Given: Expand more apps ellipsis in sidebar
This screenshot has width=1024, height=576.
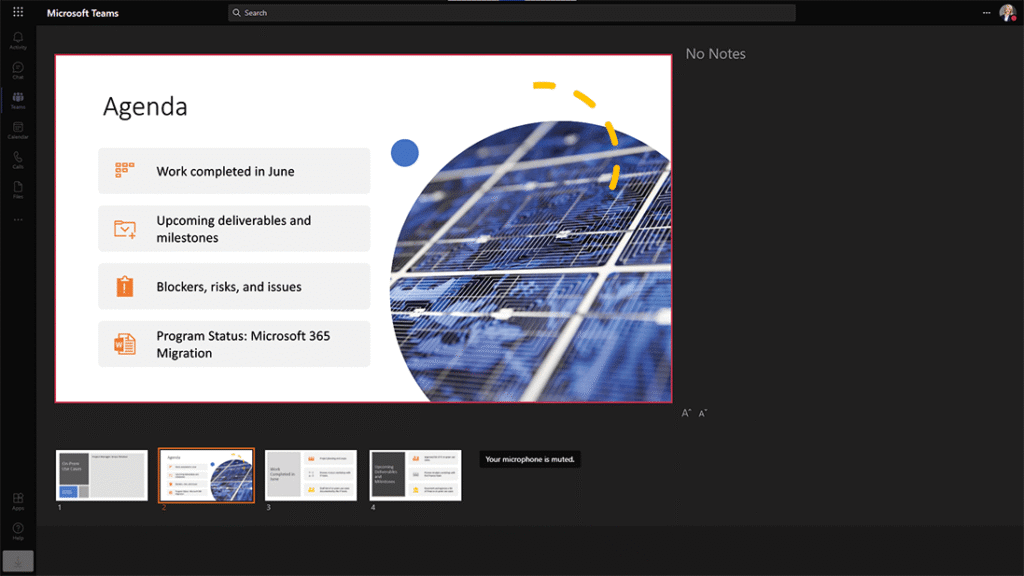Looking at the screenshot, I should coord(18,219).
